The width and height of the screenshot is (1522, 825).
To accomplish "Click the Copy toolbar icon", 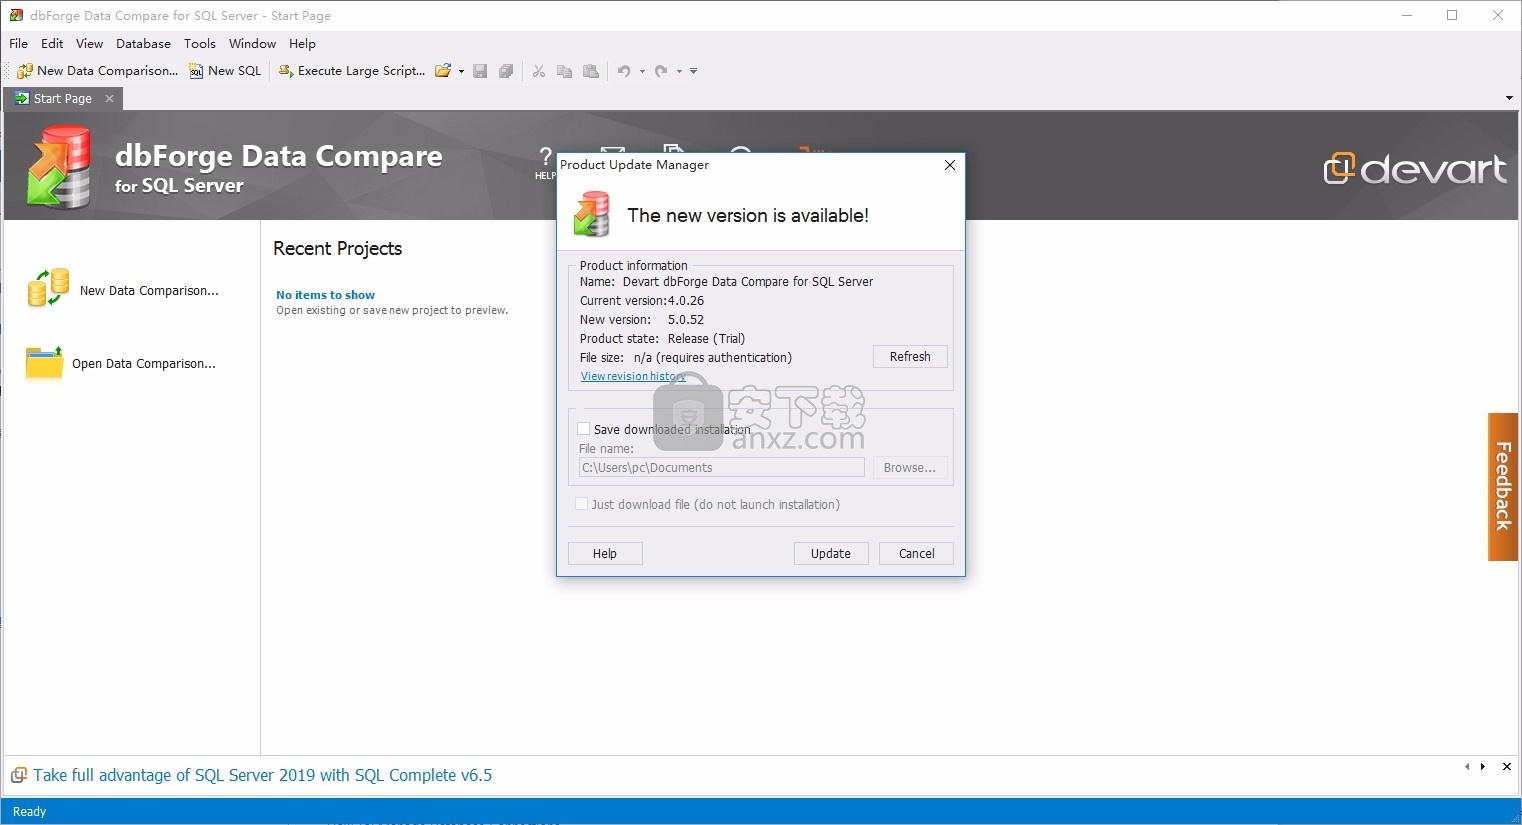I will click(x=565, y=71).
